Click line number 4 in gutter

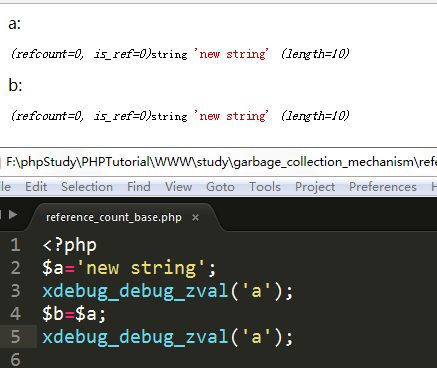(15, 314)
